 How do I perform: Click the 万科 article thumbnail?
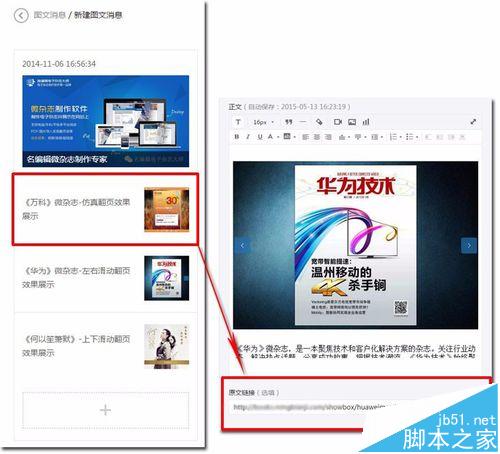pyautogui.click(x=166, y=210)
